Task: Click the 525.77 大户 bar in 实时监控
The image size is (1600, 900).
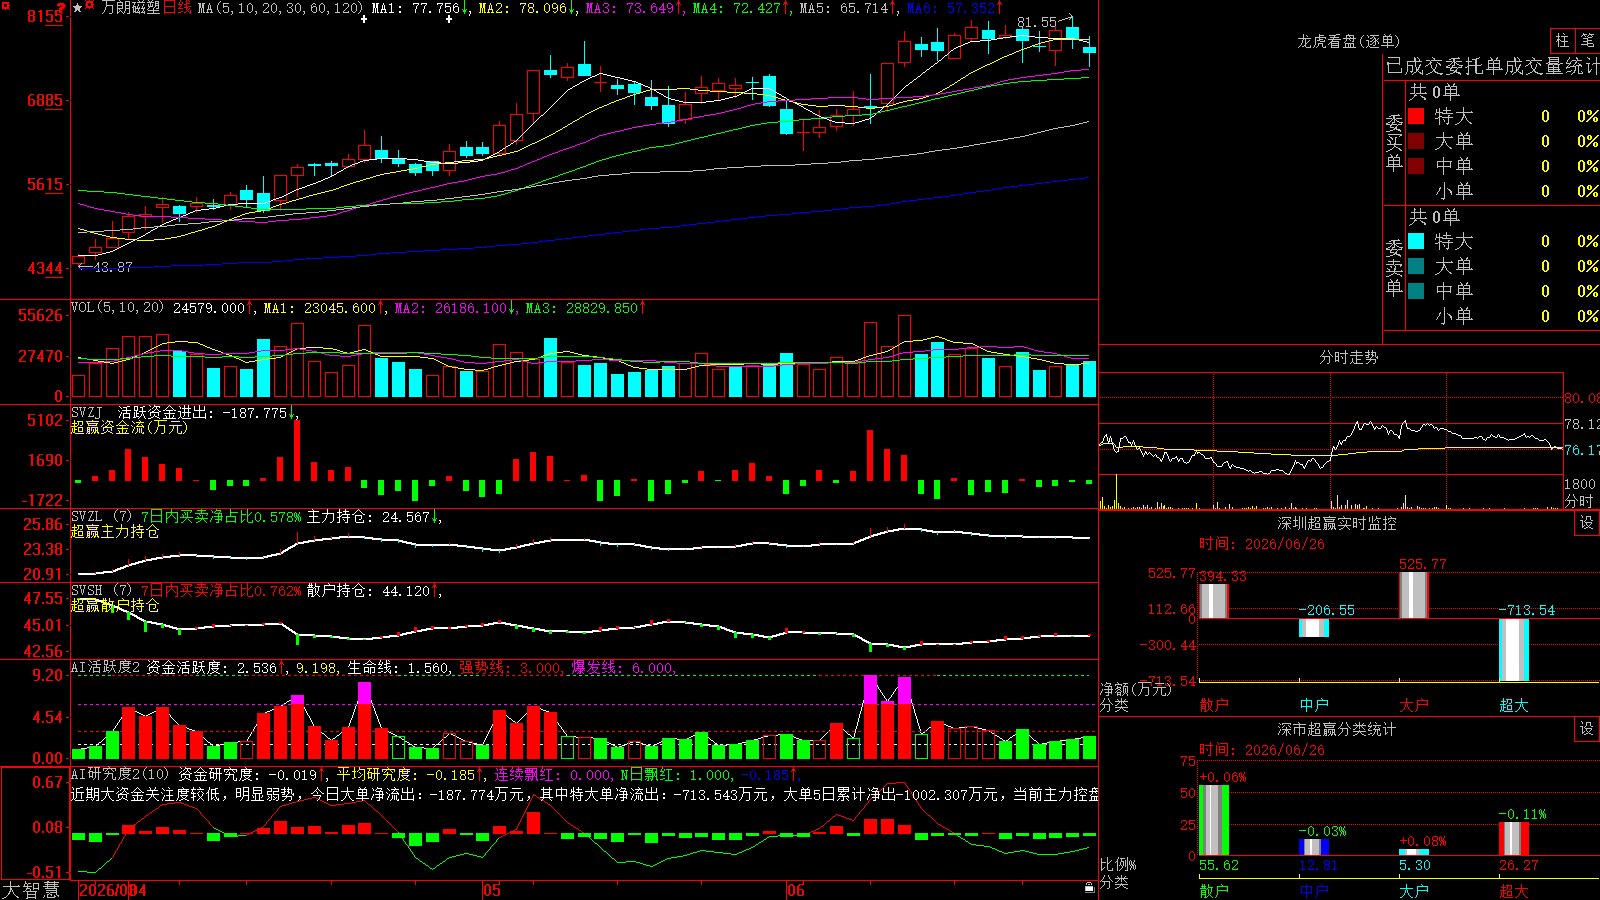Action: 1414,595
